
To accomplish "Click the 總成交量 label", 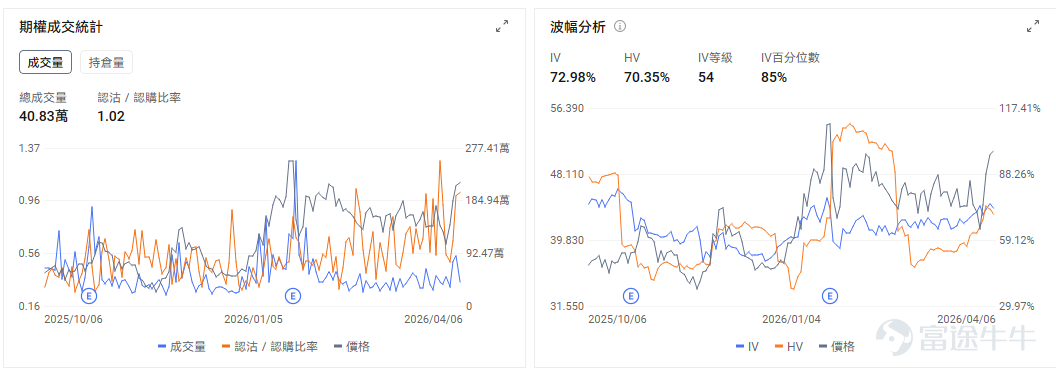I will tap(43, 98).
